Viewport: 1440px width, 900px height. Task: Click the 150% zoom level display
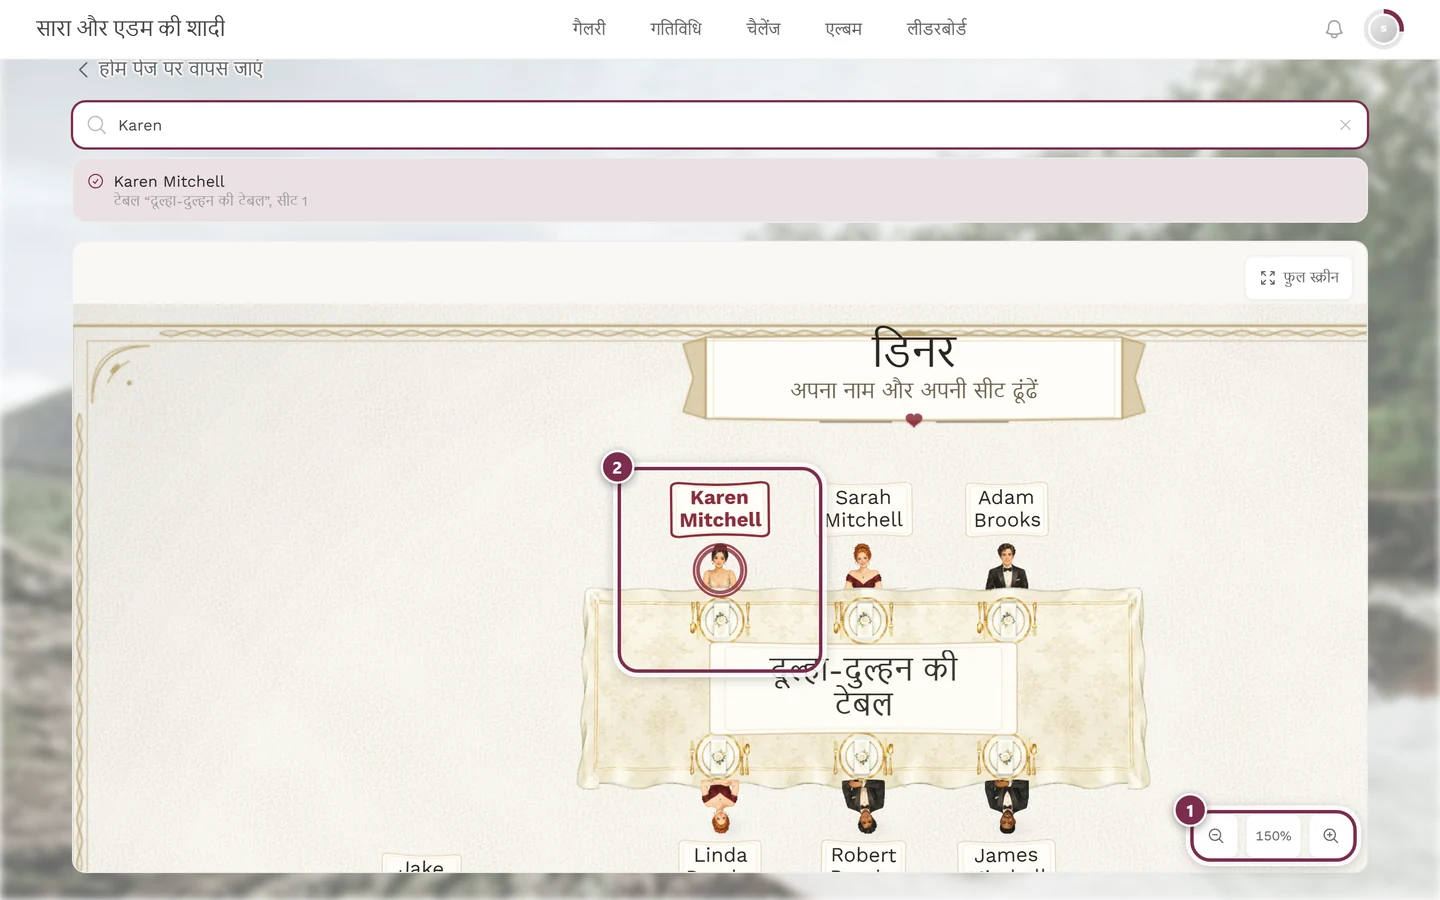pyautogui.click(x=1273, y=836)
